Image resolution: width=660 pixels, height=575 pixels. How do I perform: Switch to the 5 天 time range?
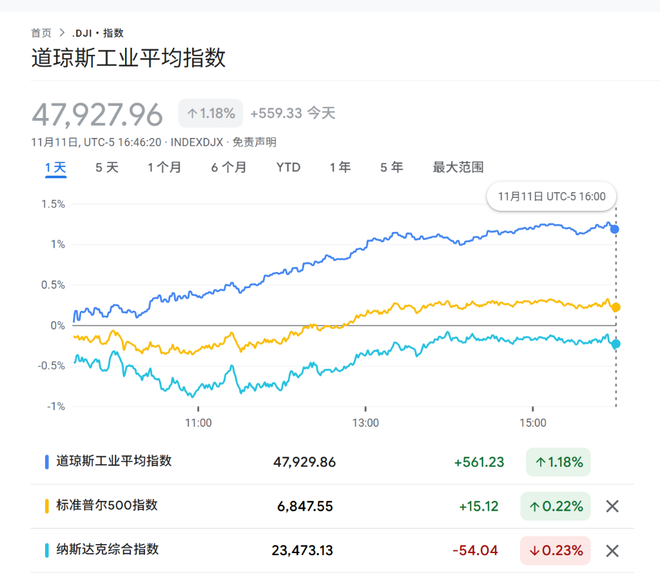click(107, 168)
